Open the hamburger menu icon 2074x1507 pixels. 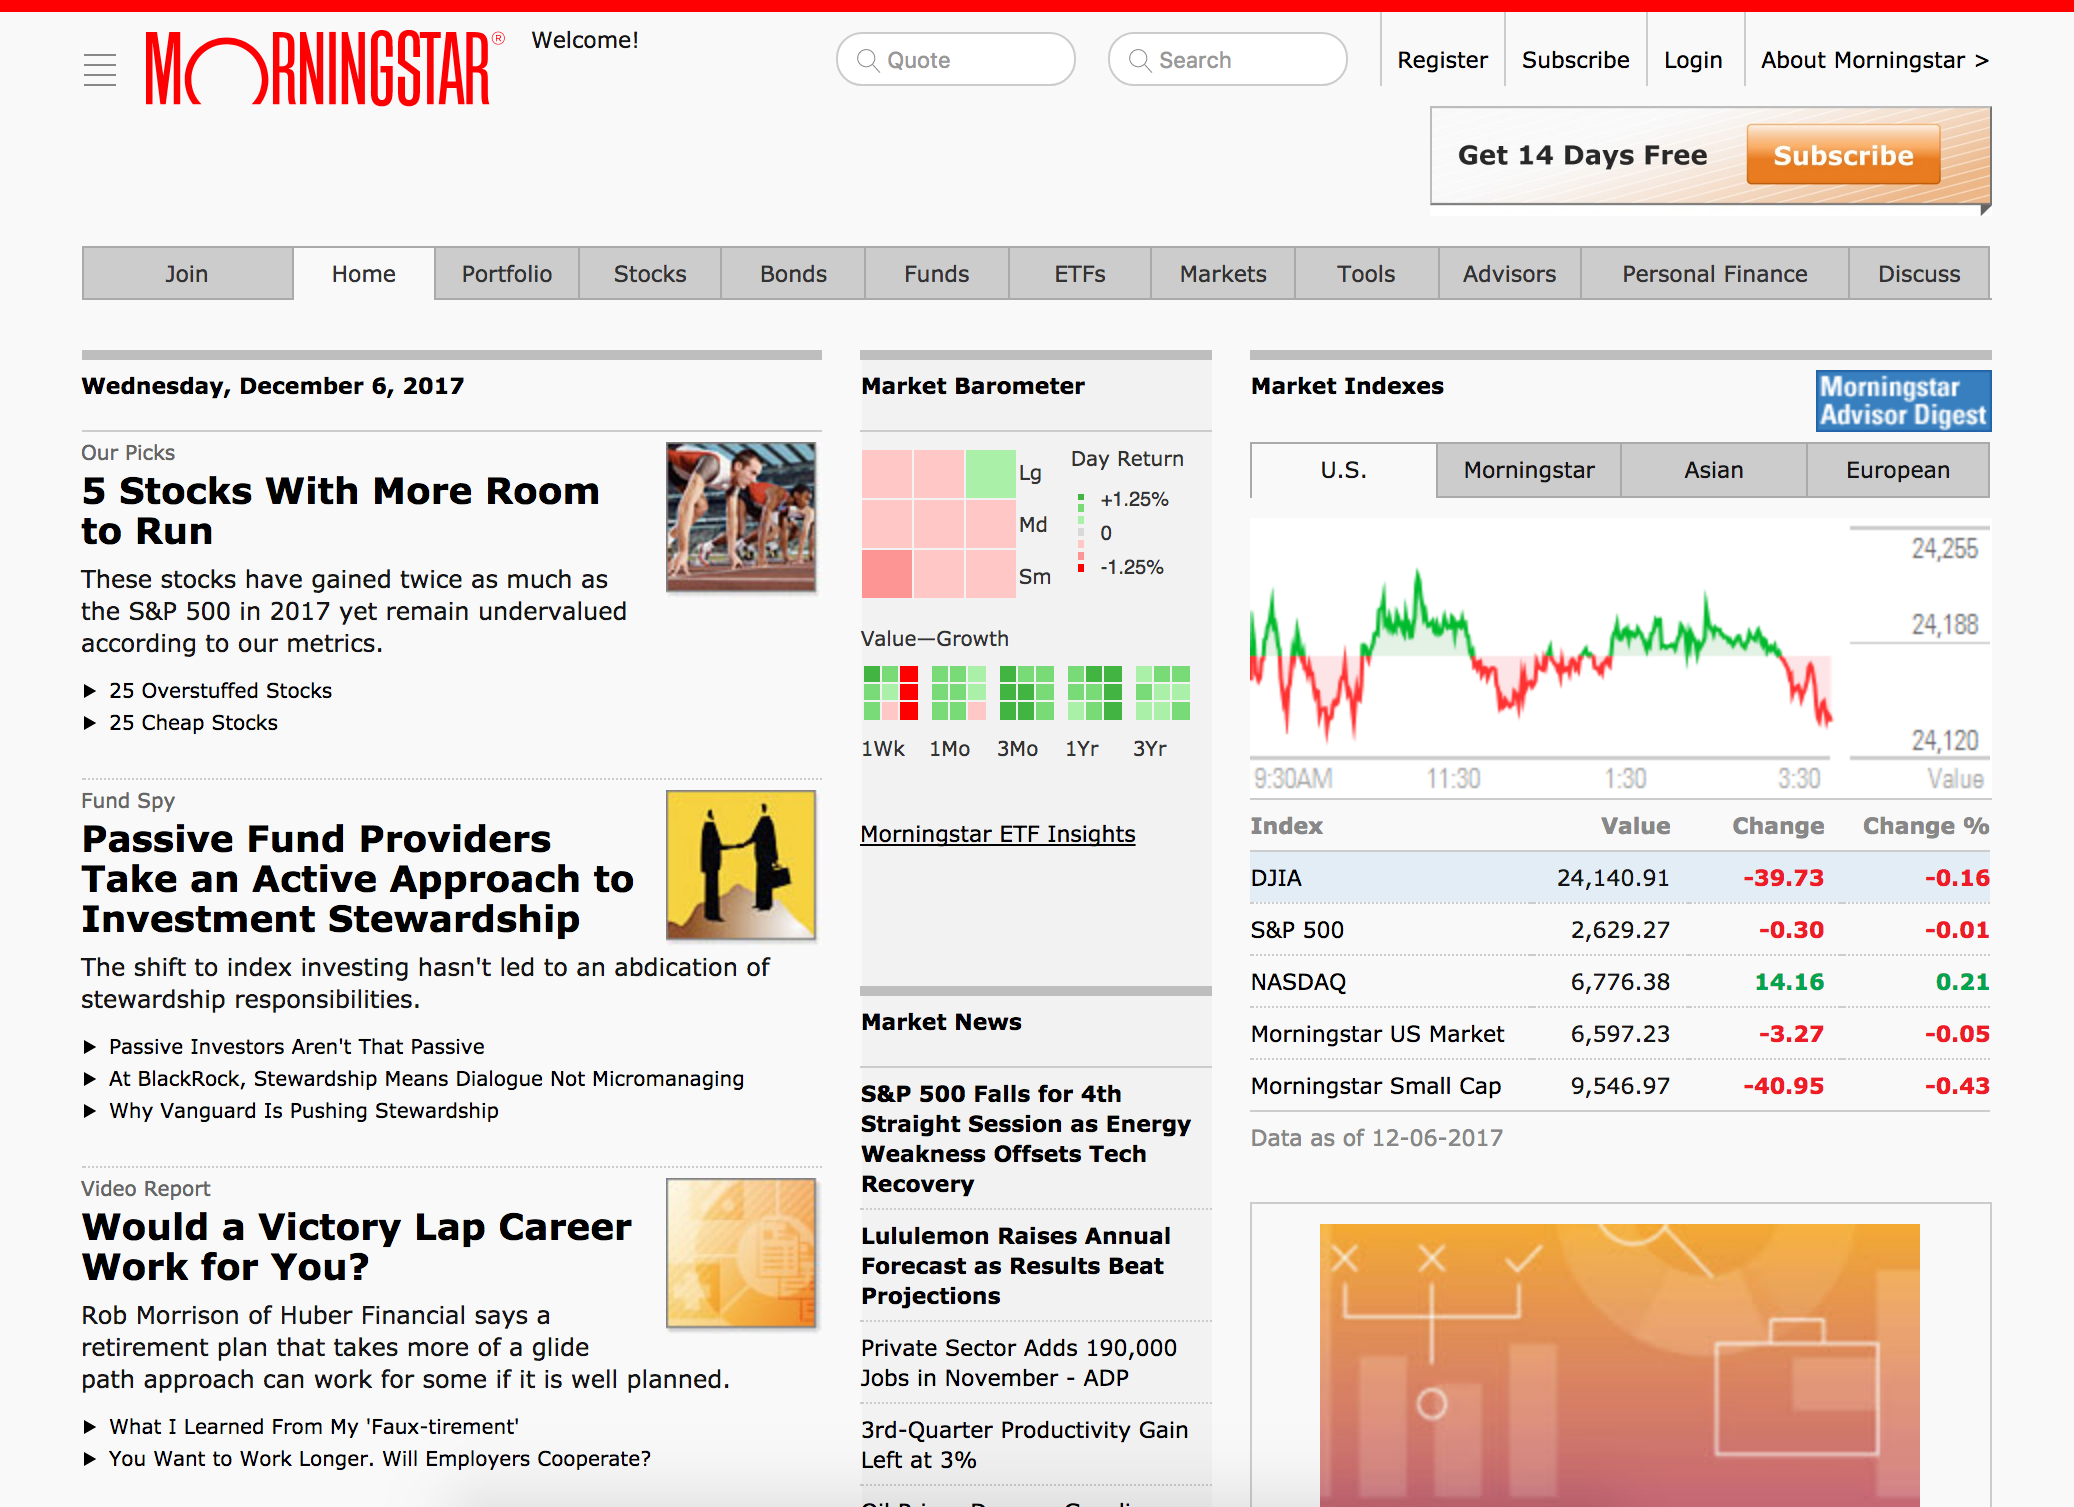(x=100, y=70)
